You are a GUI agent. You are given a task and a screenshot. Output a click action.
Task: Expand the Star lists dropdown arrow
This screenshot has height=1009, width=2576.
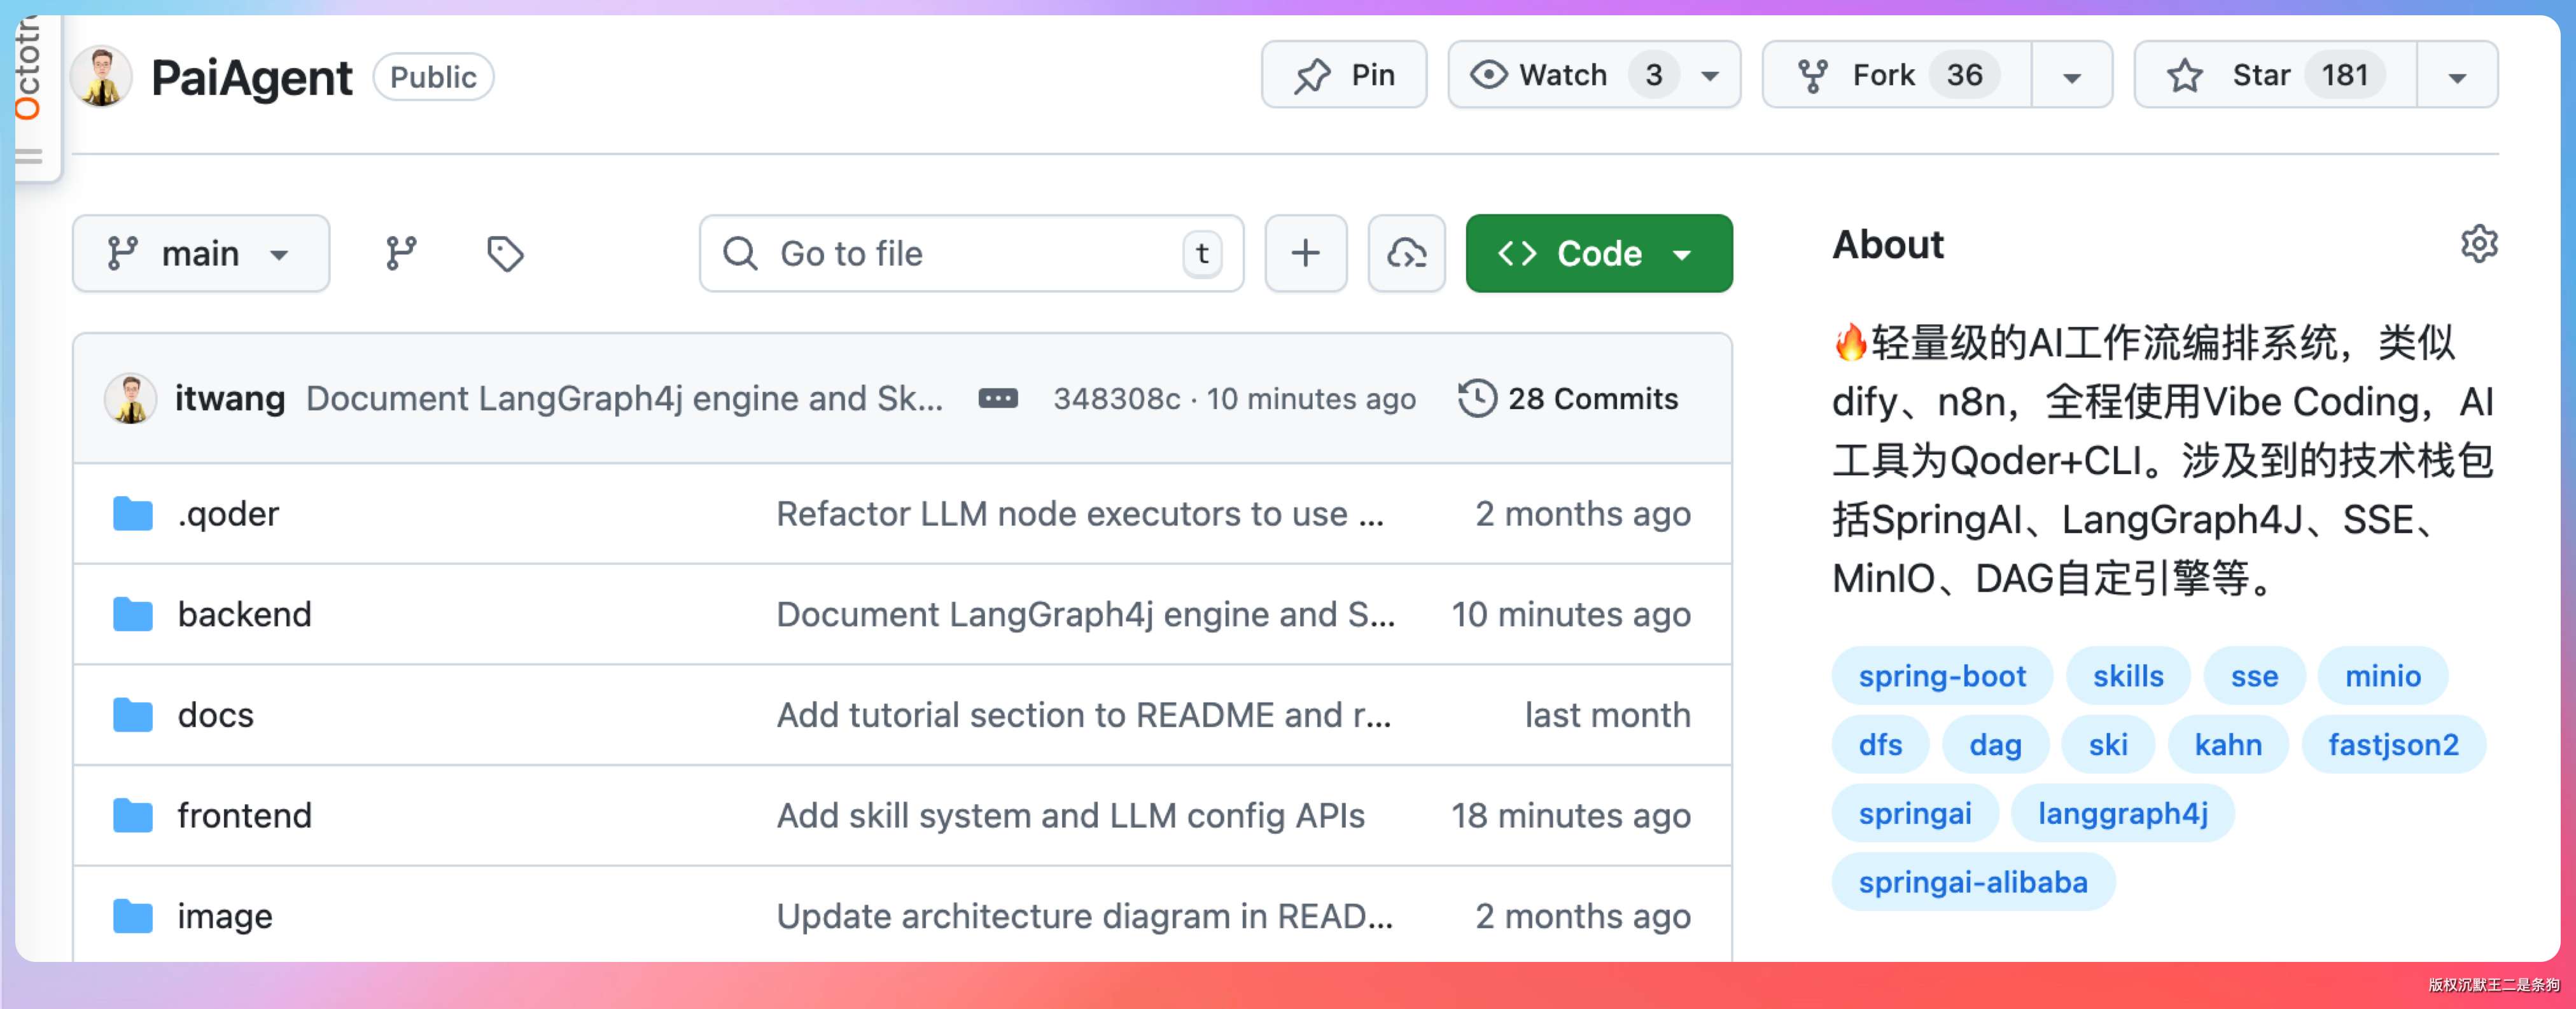[2456, 76]
